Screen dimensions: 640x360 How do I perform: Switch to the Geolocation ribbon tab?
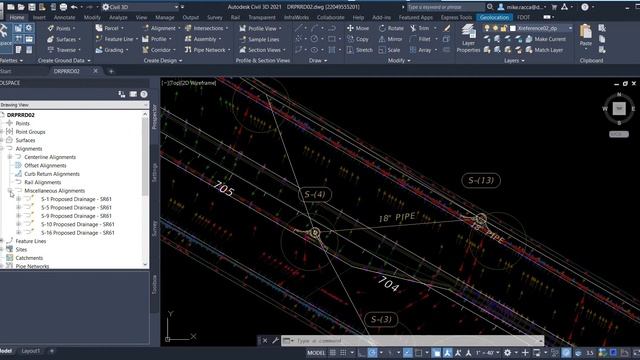[494, 18]
